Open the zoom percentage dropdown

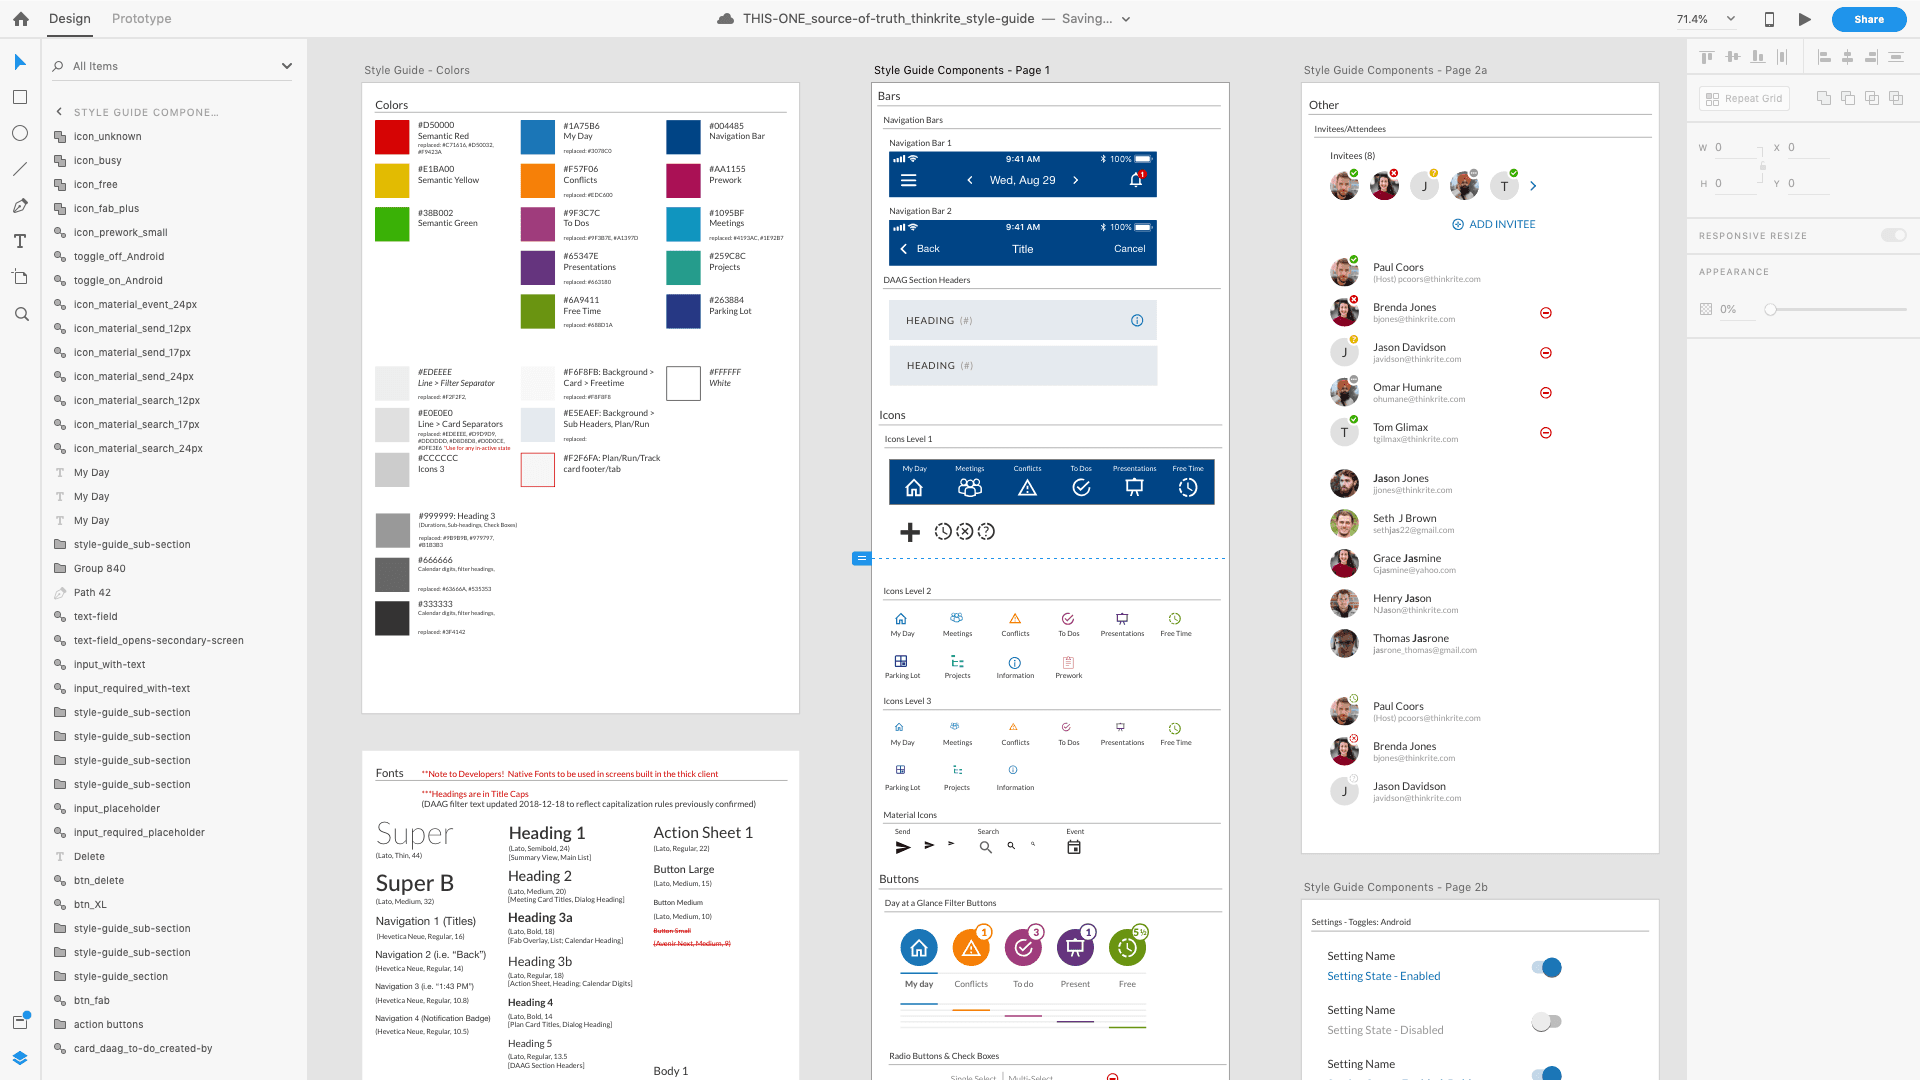coord(1731,19)
